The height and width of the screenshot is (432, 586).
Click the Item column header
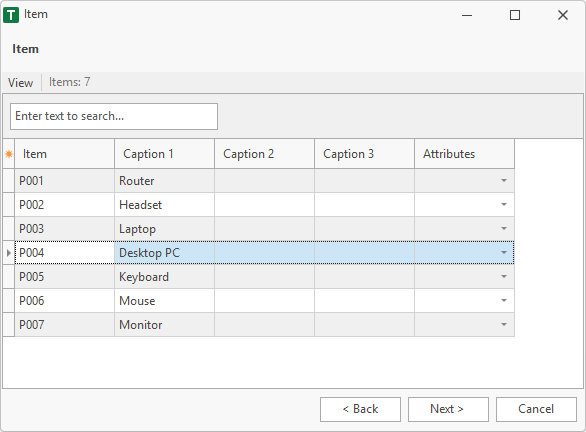click(64, 154)
